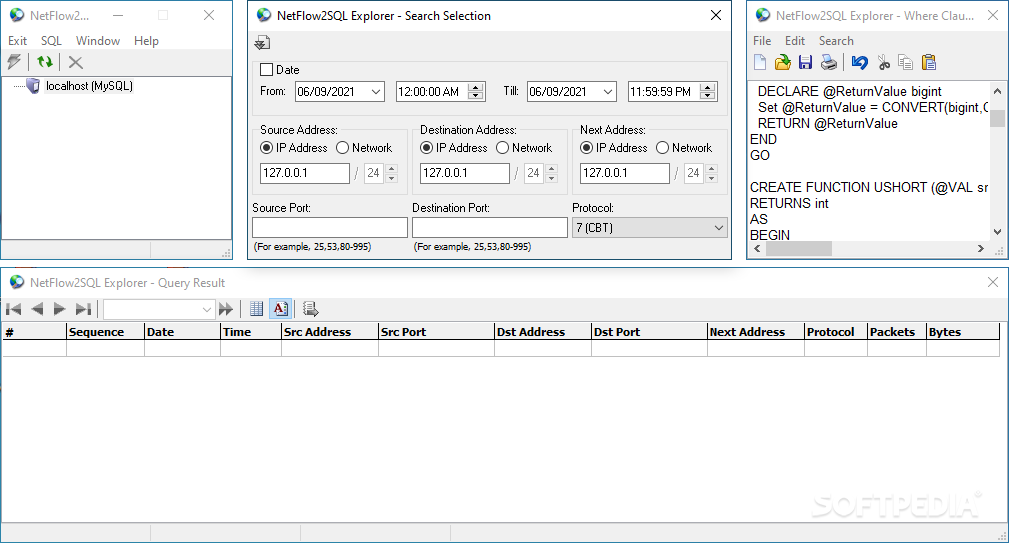Screen dimensions: 1009x543
Task: Click the Next Address column header
Action: (x=755, y=332)
